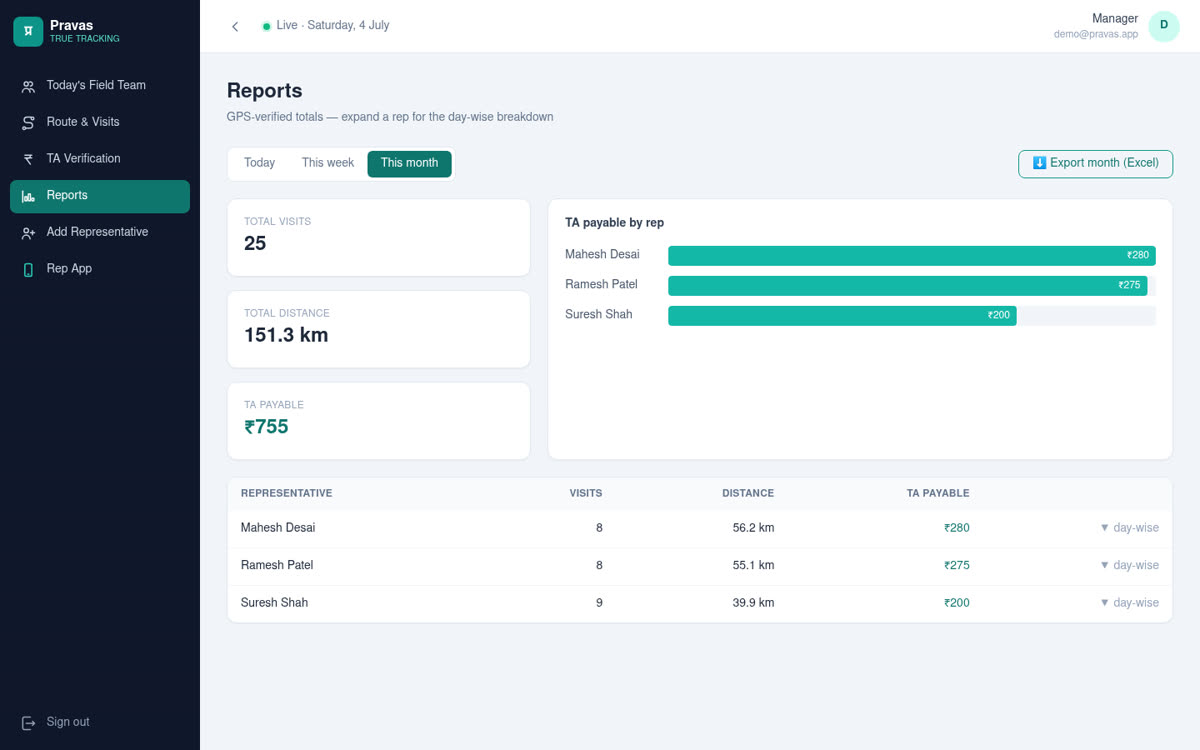Click Suresh Shah name in the table
The width and height of the screenshot is (1200, 750).
tap(274, 603)
